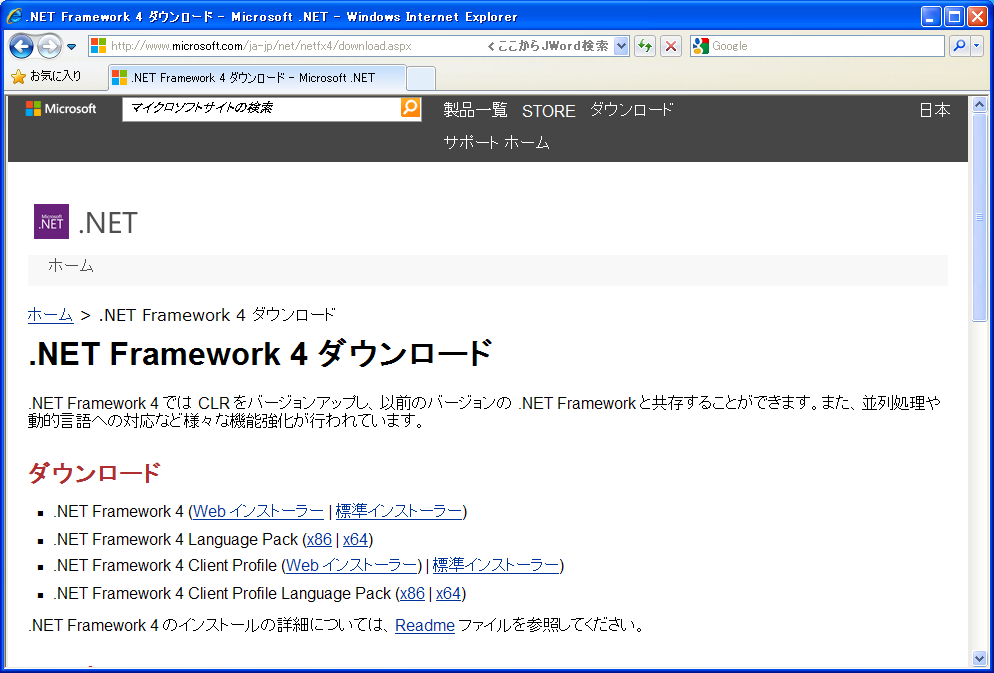
Task: Download Client Profile 標準インストーラー
Action: (x=496, y=565)
